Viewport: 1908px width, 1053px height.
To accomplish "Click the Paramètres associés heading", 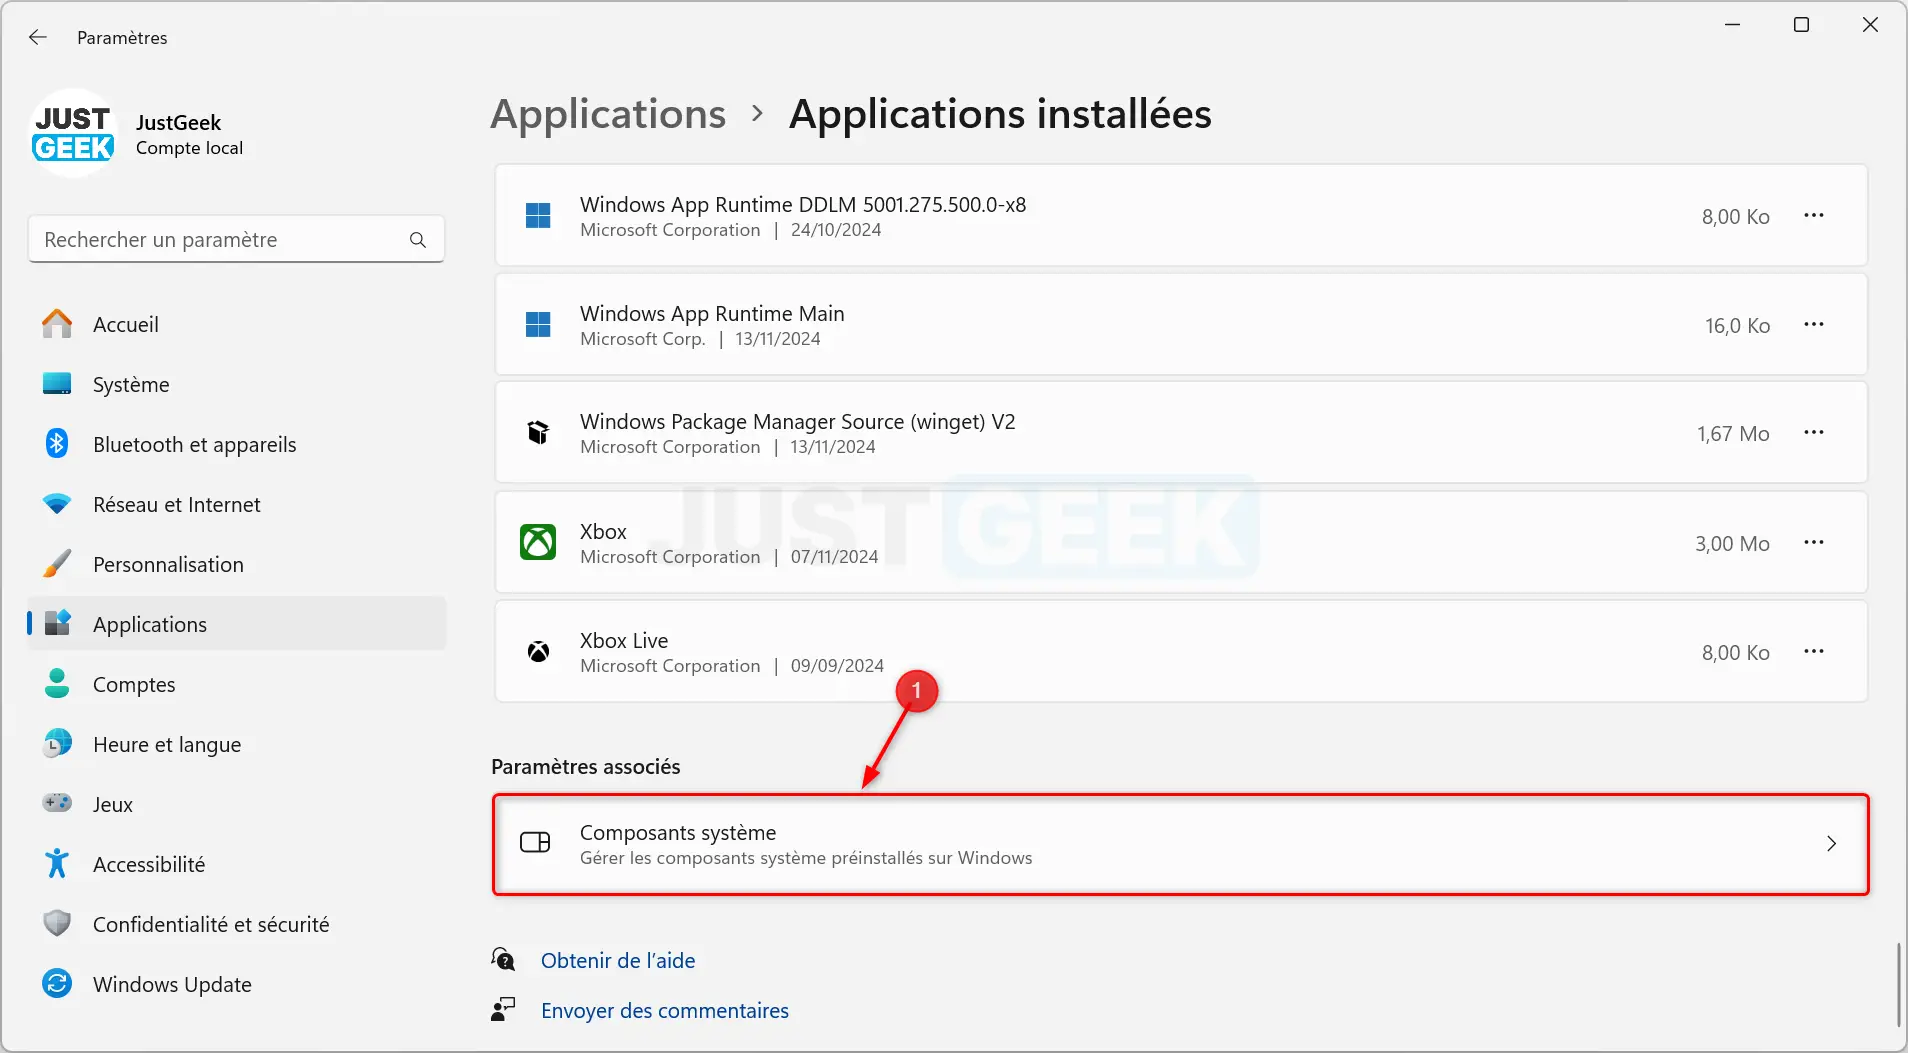I will tap(586, 766).
